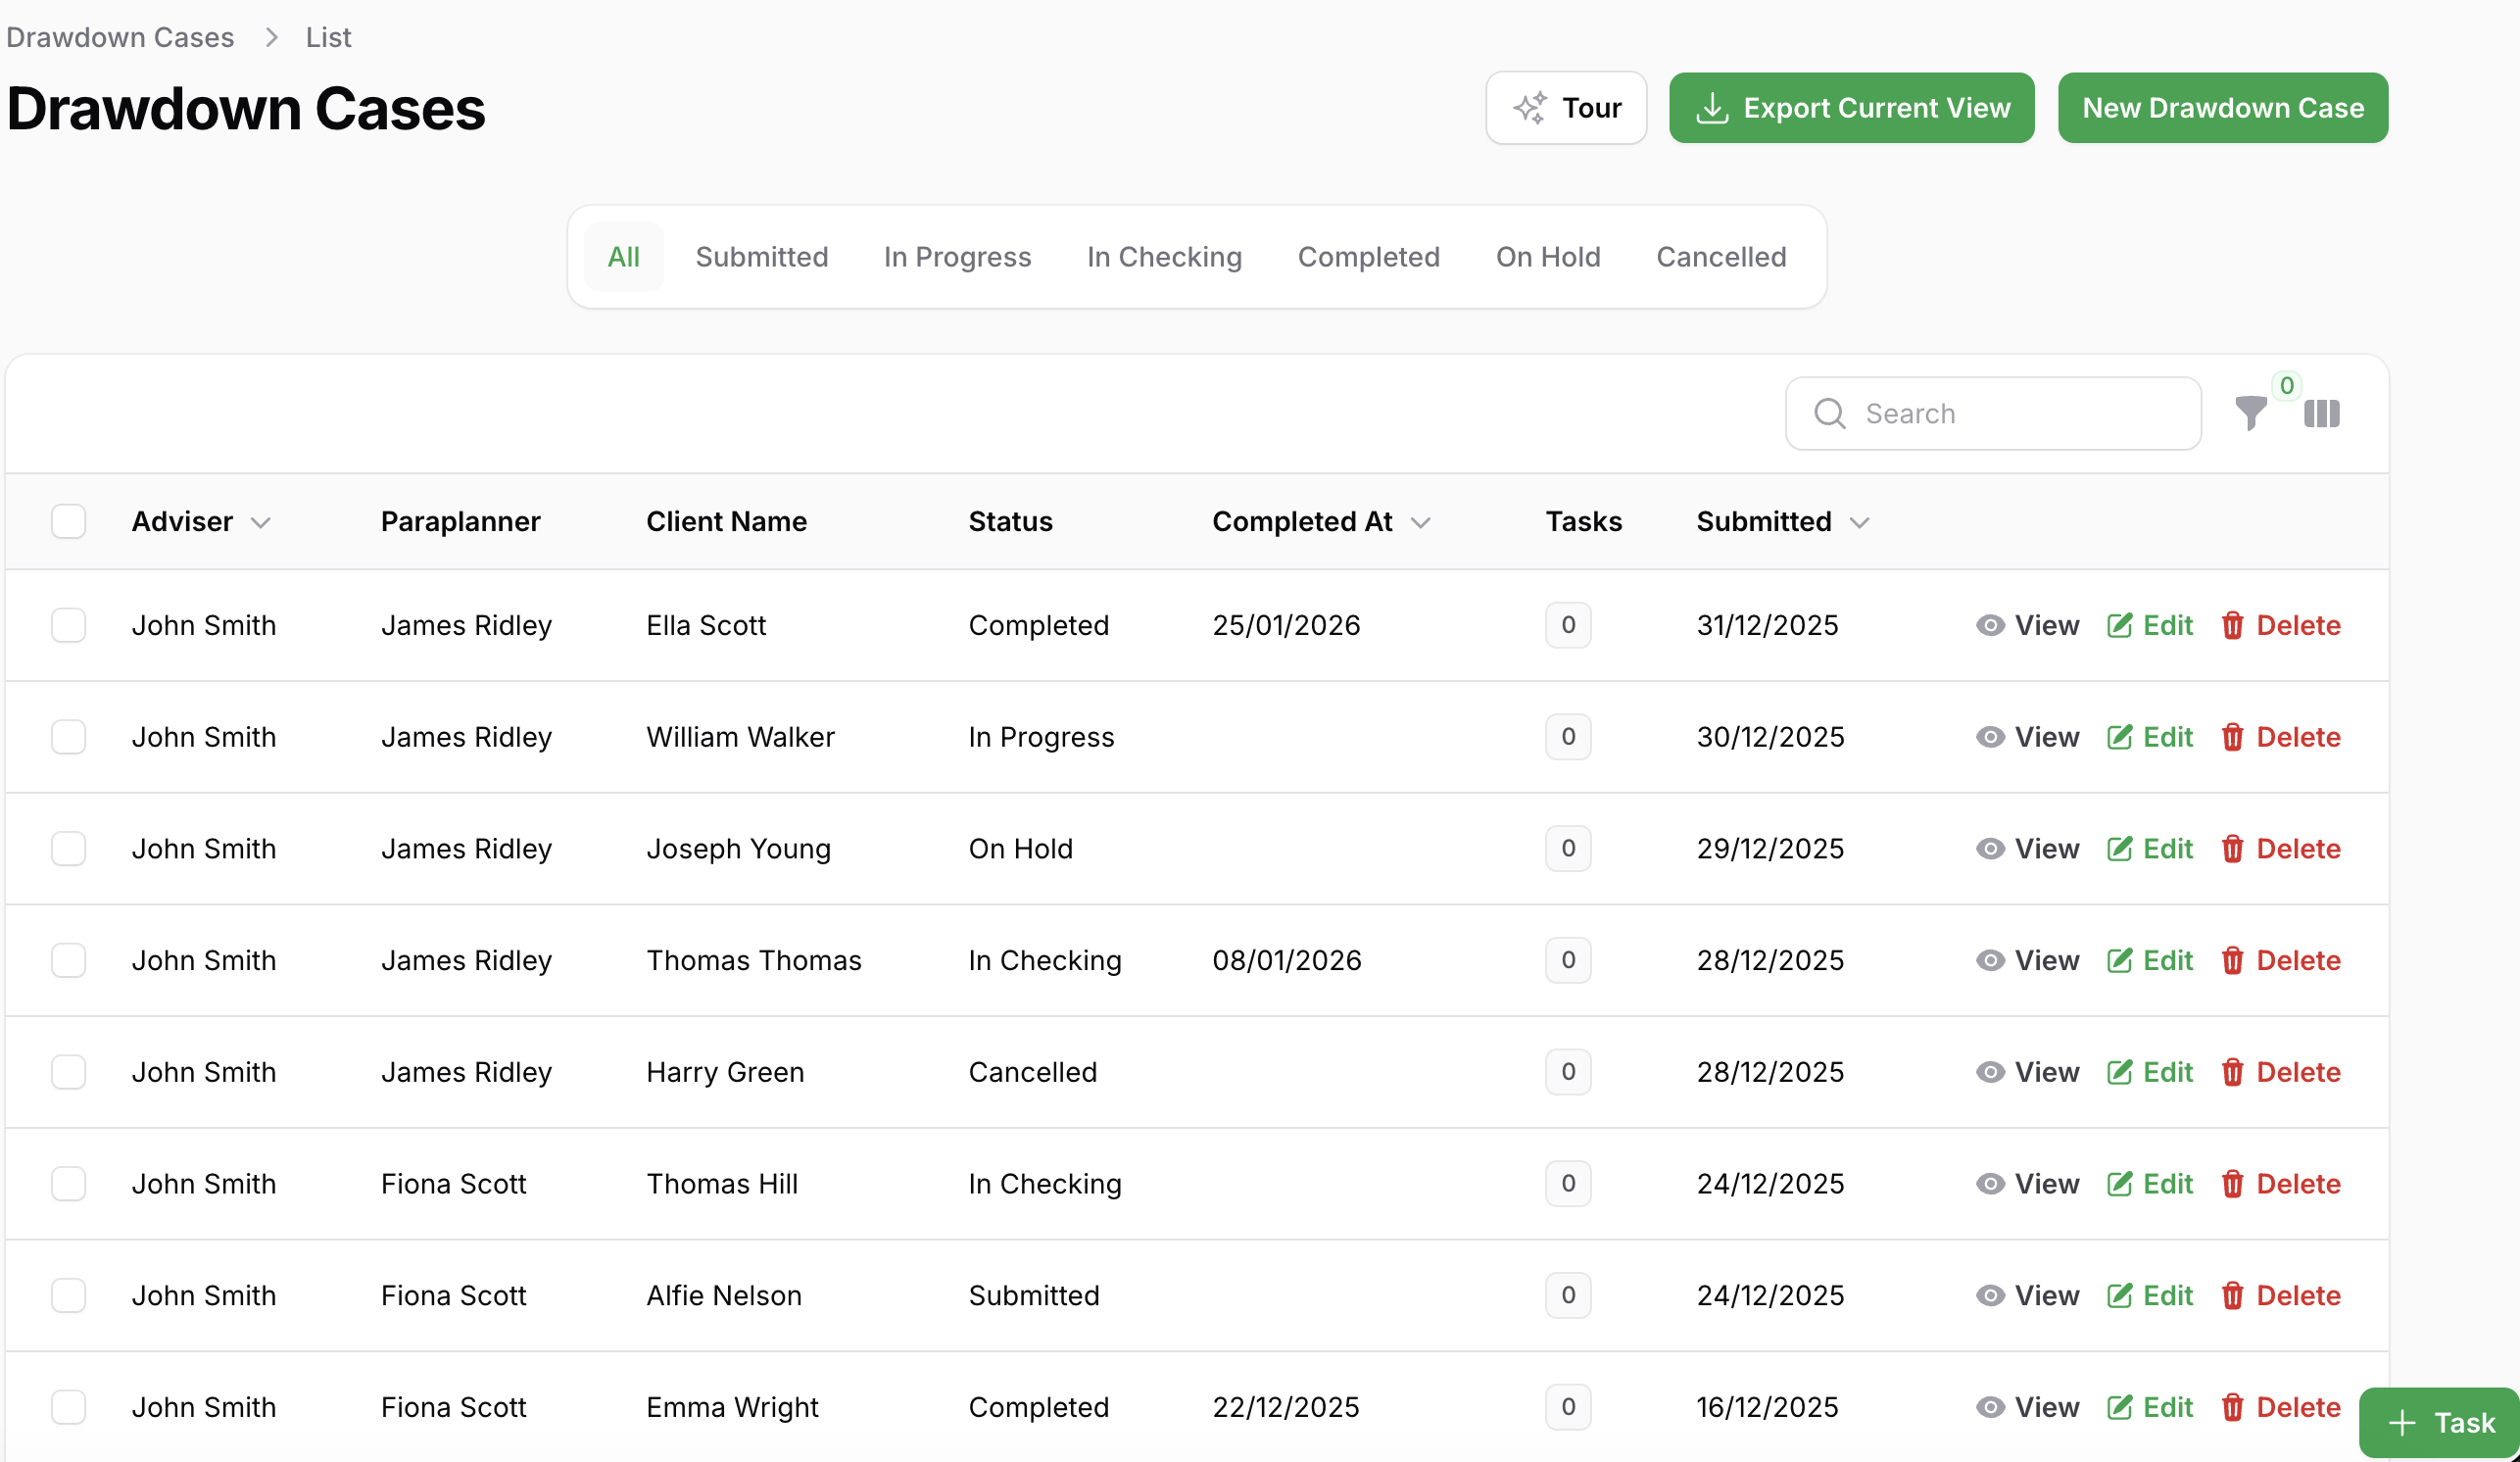The image size is (2520, 1462).
Task: Click the trash Delete icon for Thomas Hill
Action: click(x=2232, y=1184)
